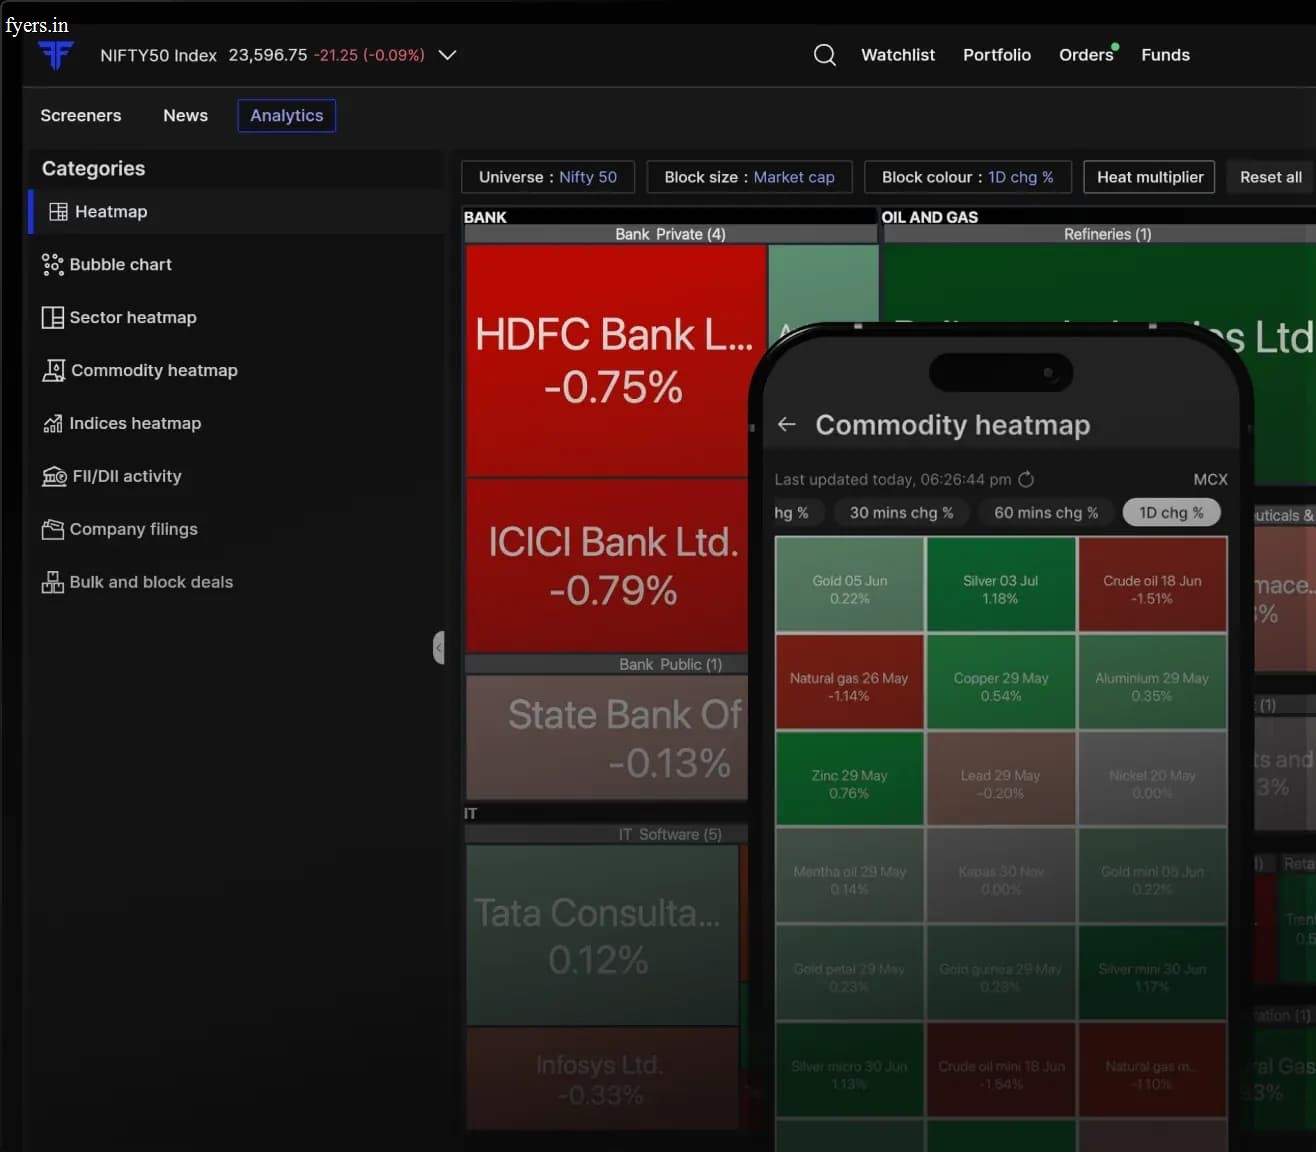This screenshot has height=1152, width=1316.
Task: Tap the Silver 03 Jul commodity tile
Action: pyautogui.click(x=1001, y=585)
